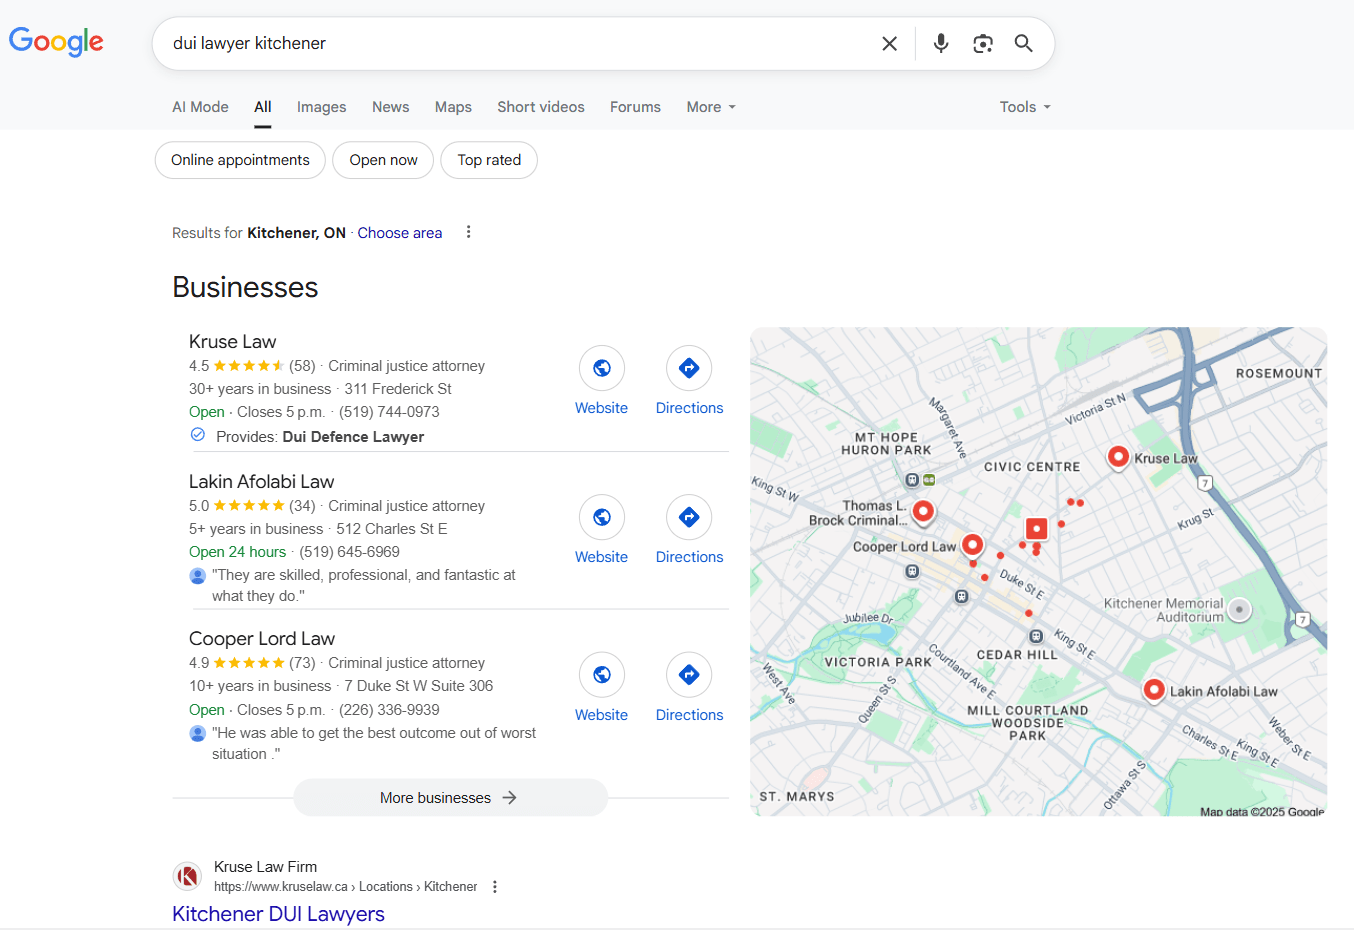Open options menu beside Choose area
The image size is (1354, 930).
(x=468, y=232)
